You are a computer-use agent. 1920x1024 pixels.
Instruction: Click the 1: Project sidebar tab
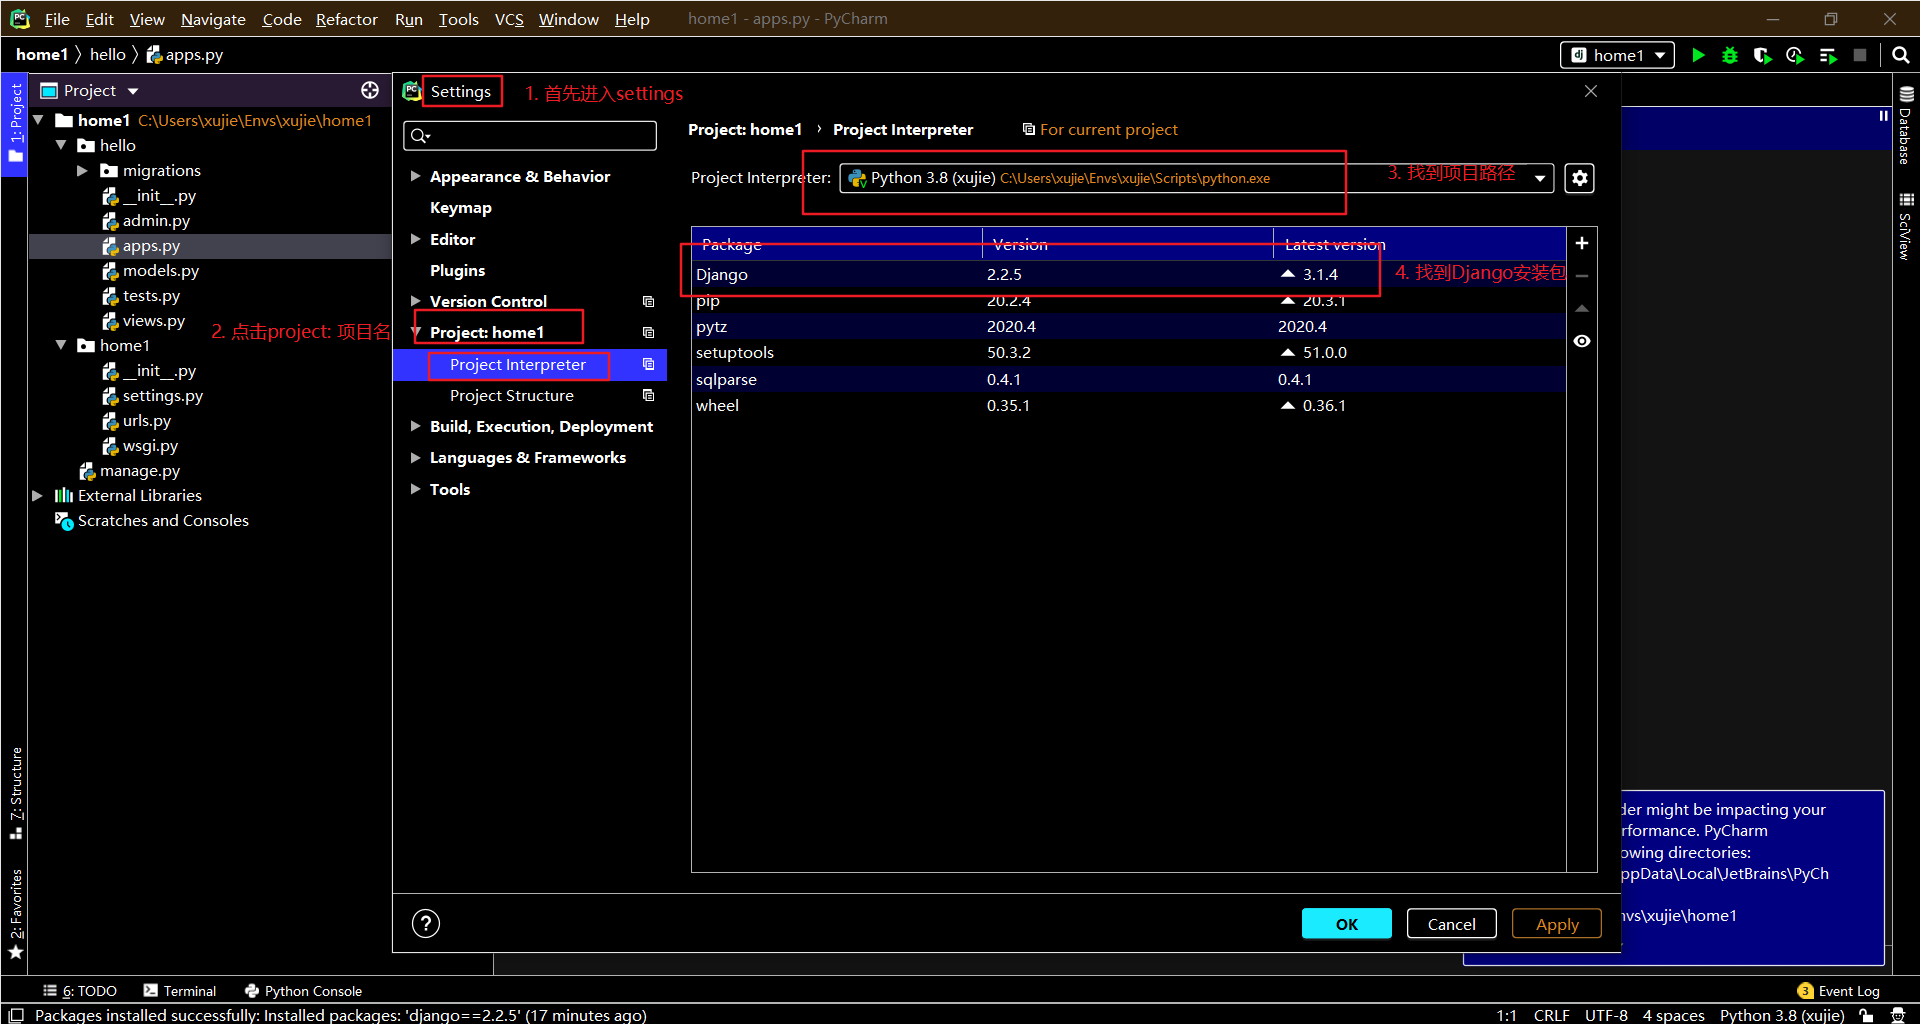click(x=15, y=125)
